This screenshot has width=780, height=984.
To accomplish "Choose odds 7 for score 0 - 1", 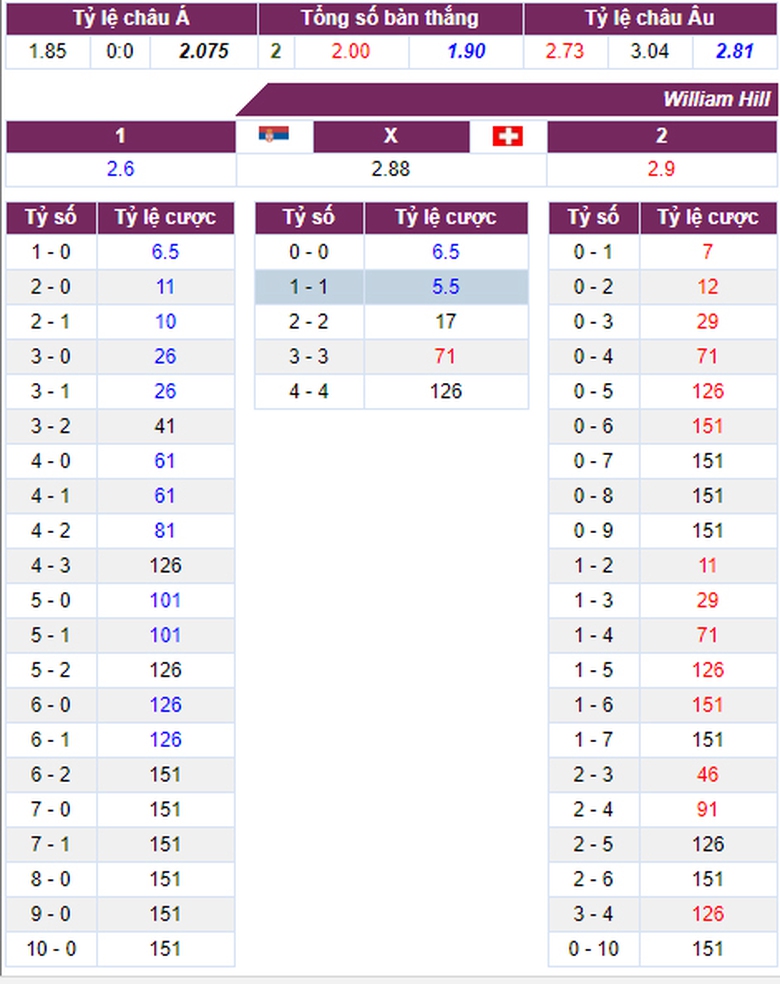I will [x=707, y=252].
